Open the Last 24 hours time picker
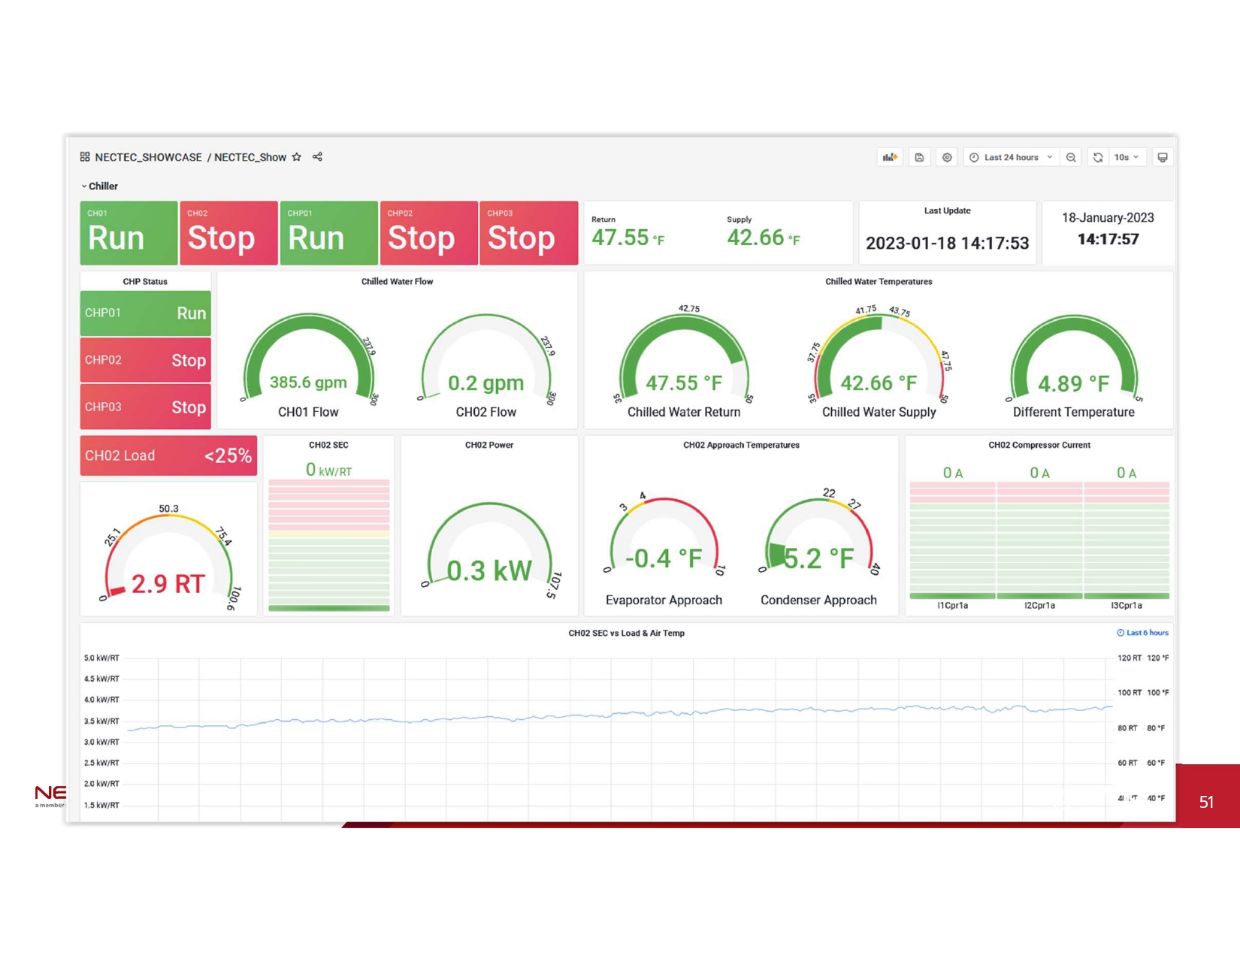The image size is (1240, 959). [1011, 157]
